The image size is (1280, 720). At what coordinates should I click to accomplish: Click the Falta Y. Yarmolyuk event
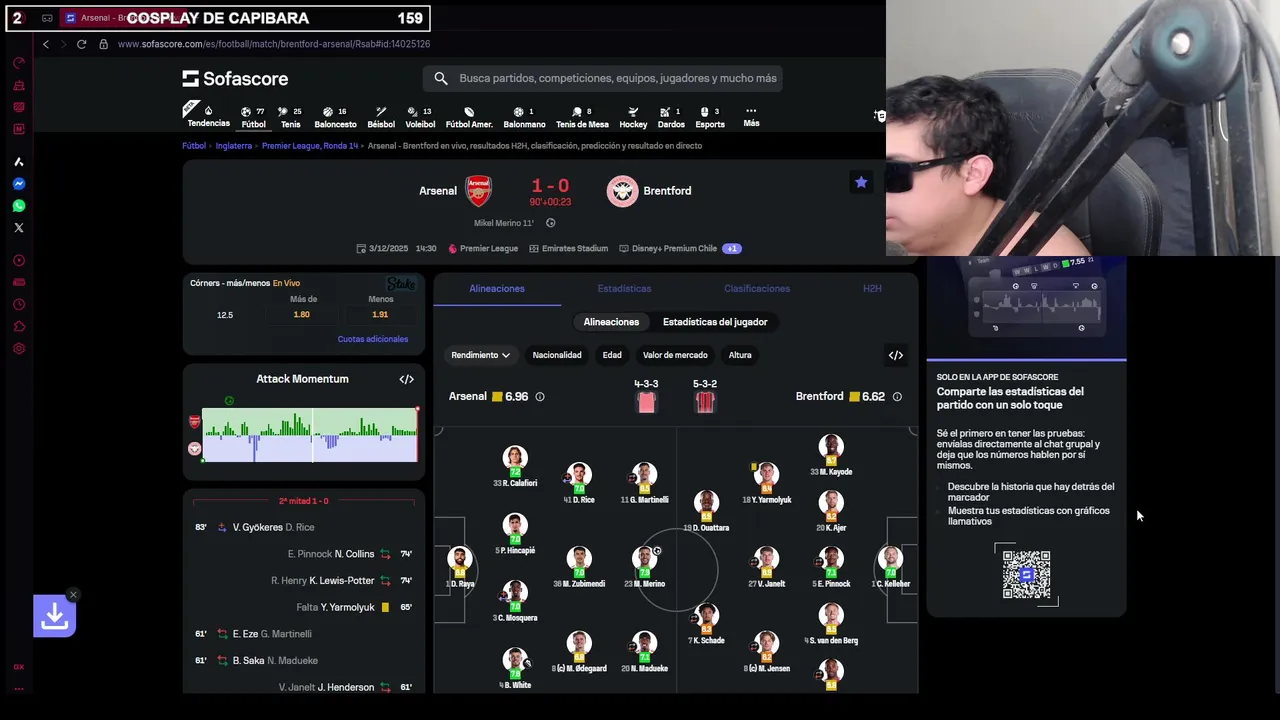pyautogui.click(x=304, y=607)
